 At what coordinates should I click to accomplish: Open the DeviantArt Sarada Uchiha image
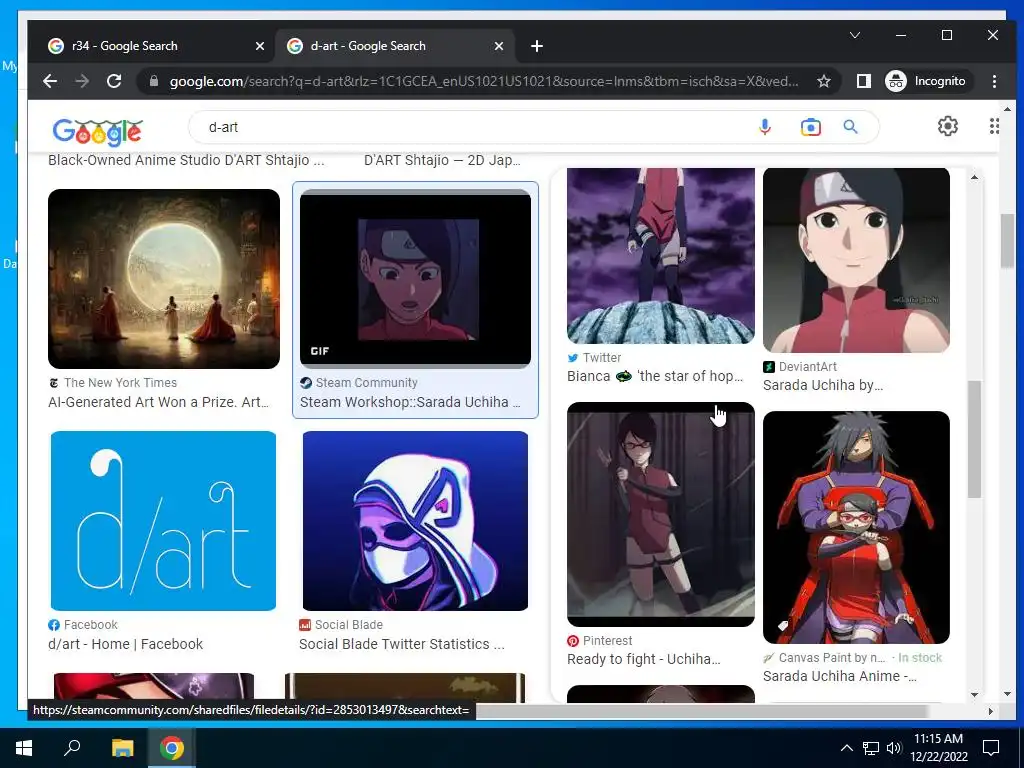856,260
